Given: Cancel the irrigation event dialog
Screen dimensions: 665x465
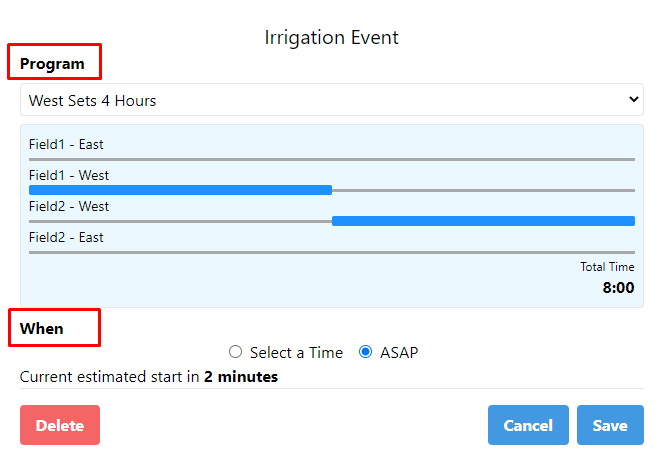Looking at the screenshot, I should pyautogui.click(x=528, y=425).
